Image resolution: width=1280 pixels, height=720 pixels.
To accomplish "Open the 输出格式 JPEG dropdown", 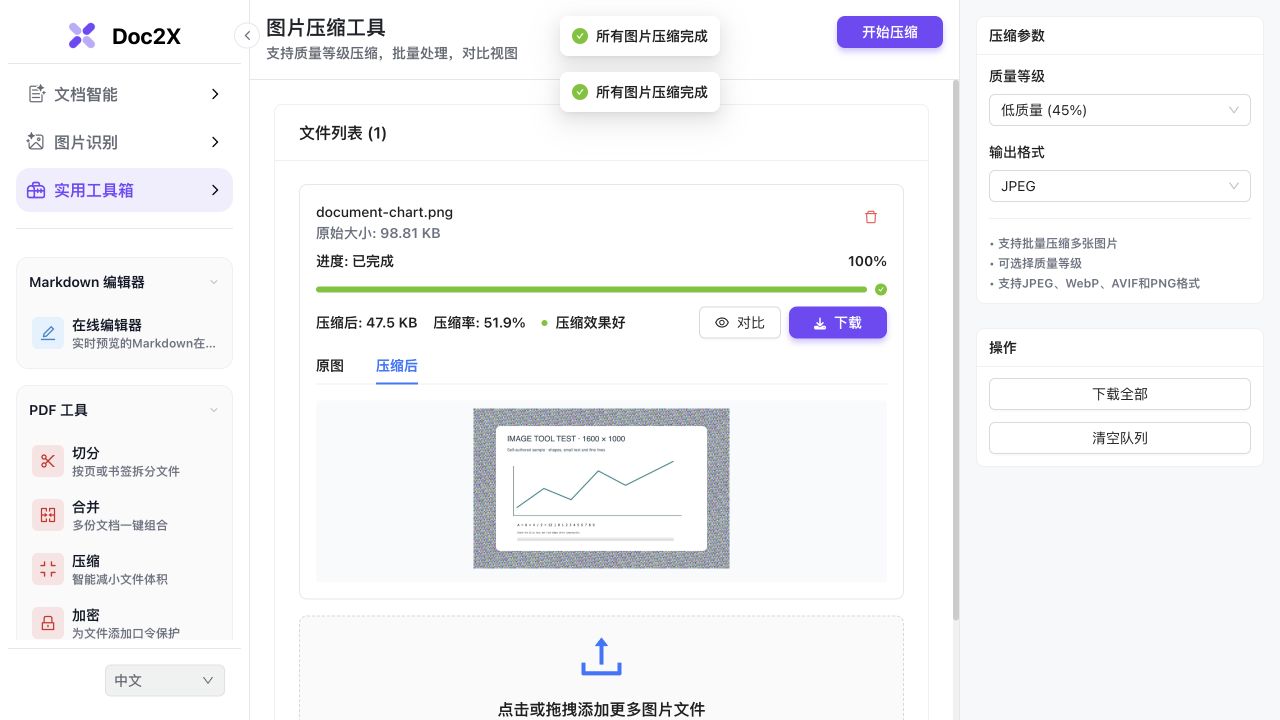I will [x=1120, y=186].
